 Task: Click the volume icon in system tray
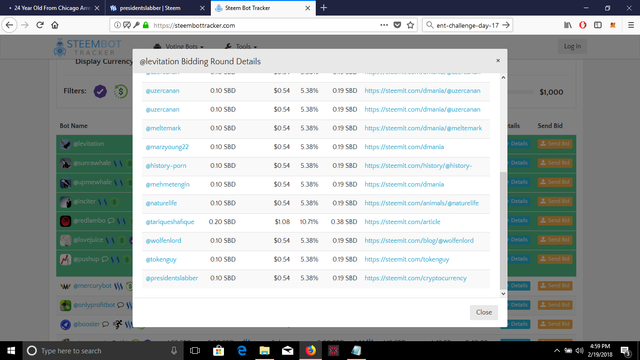580,351
